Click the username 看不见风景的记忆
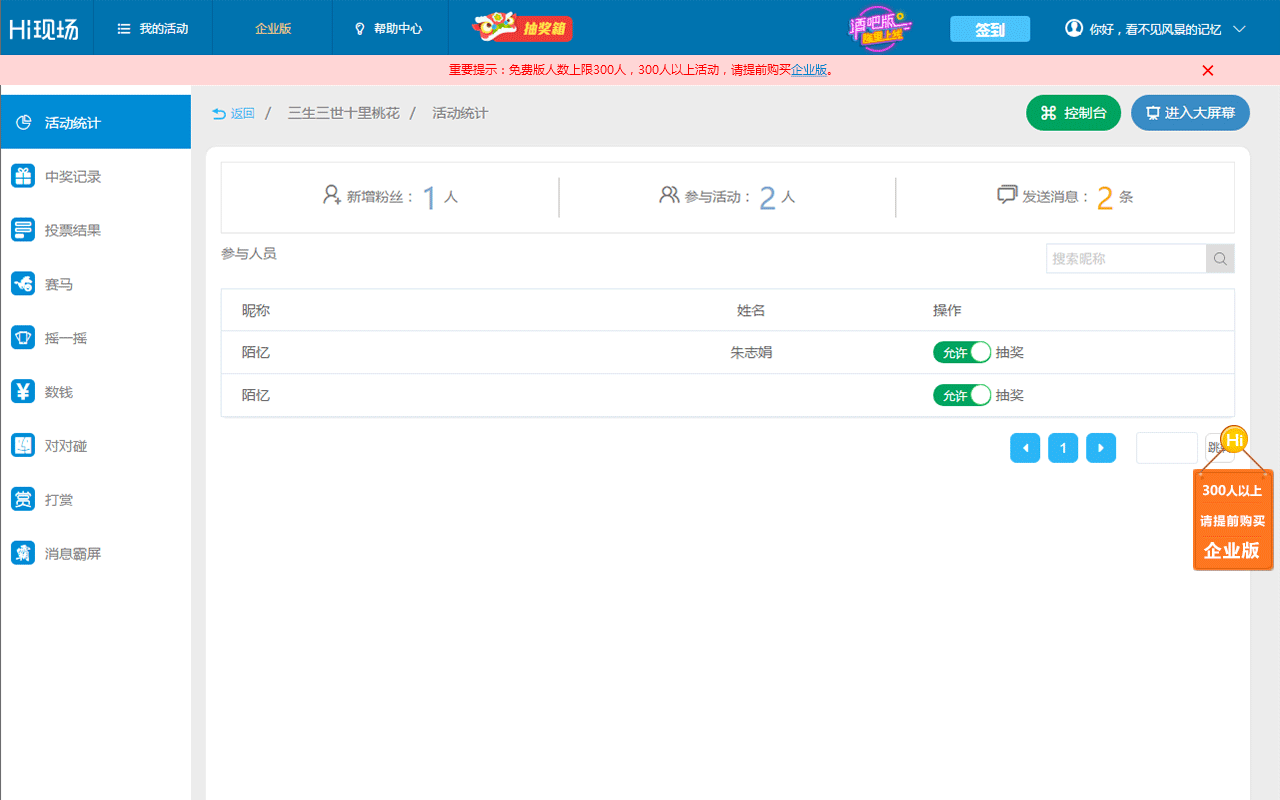 point(1173,30)
